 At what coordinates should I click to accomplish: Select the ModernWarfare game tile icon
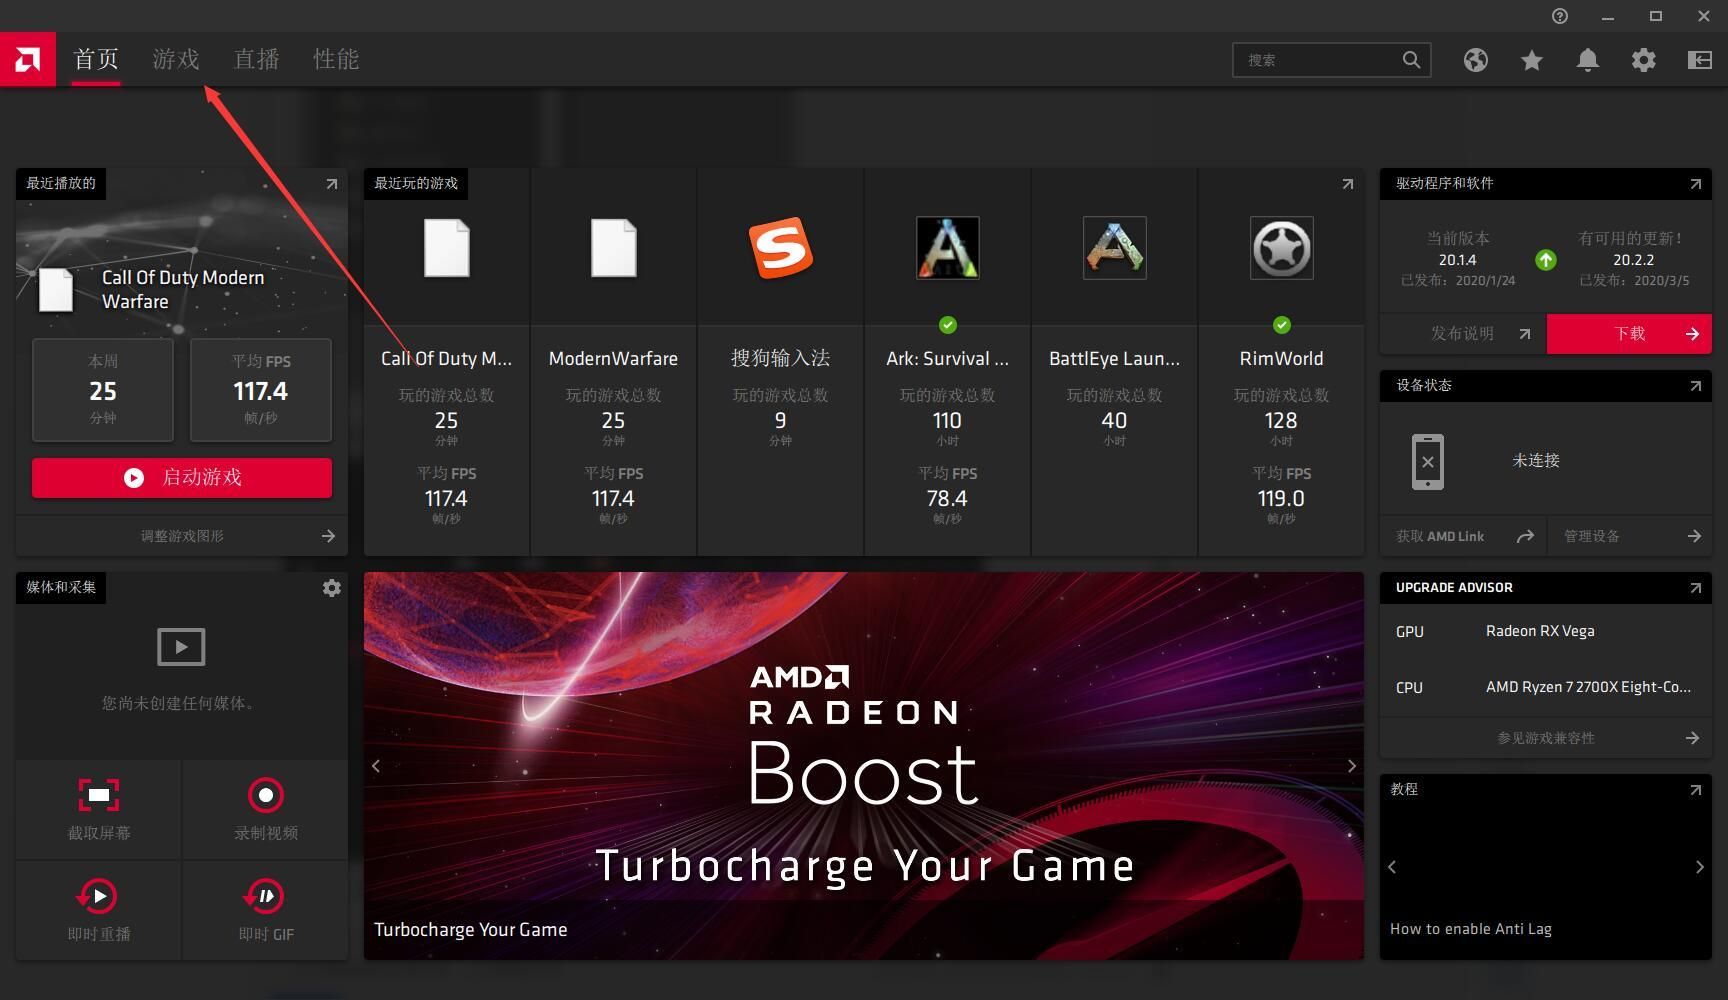click(x=613, y=248)
